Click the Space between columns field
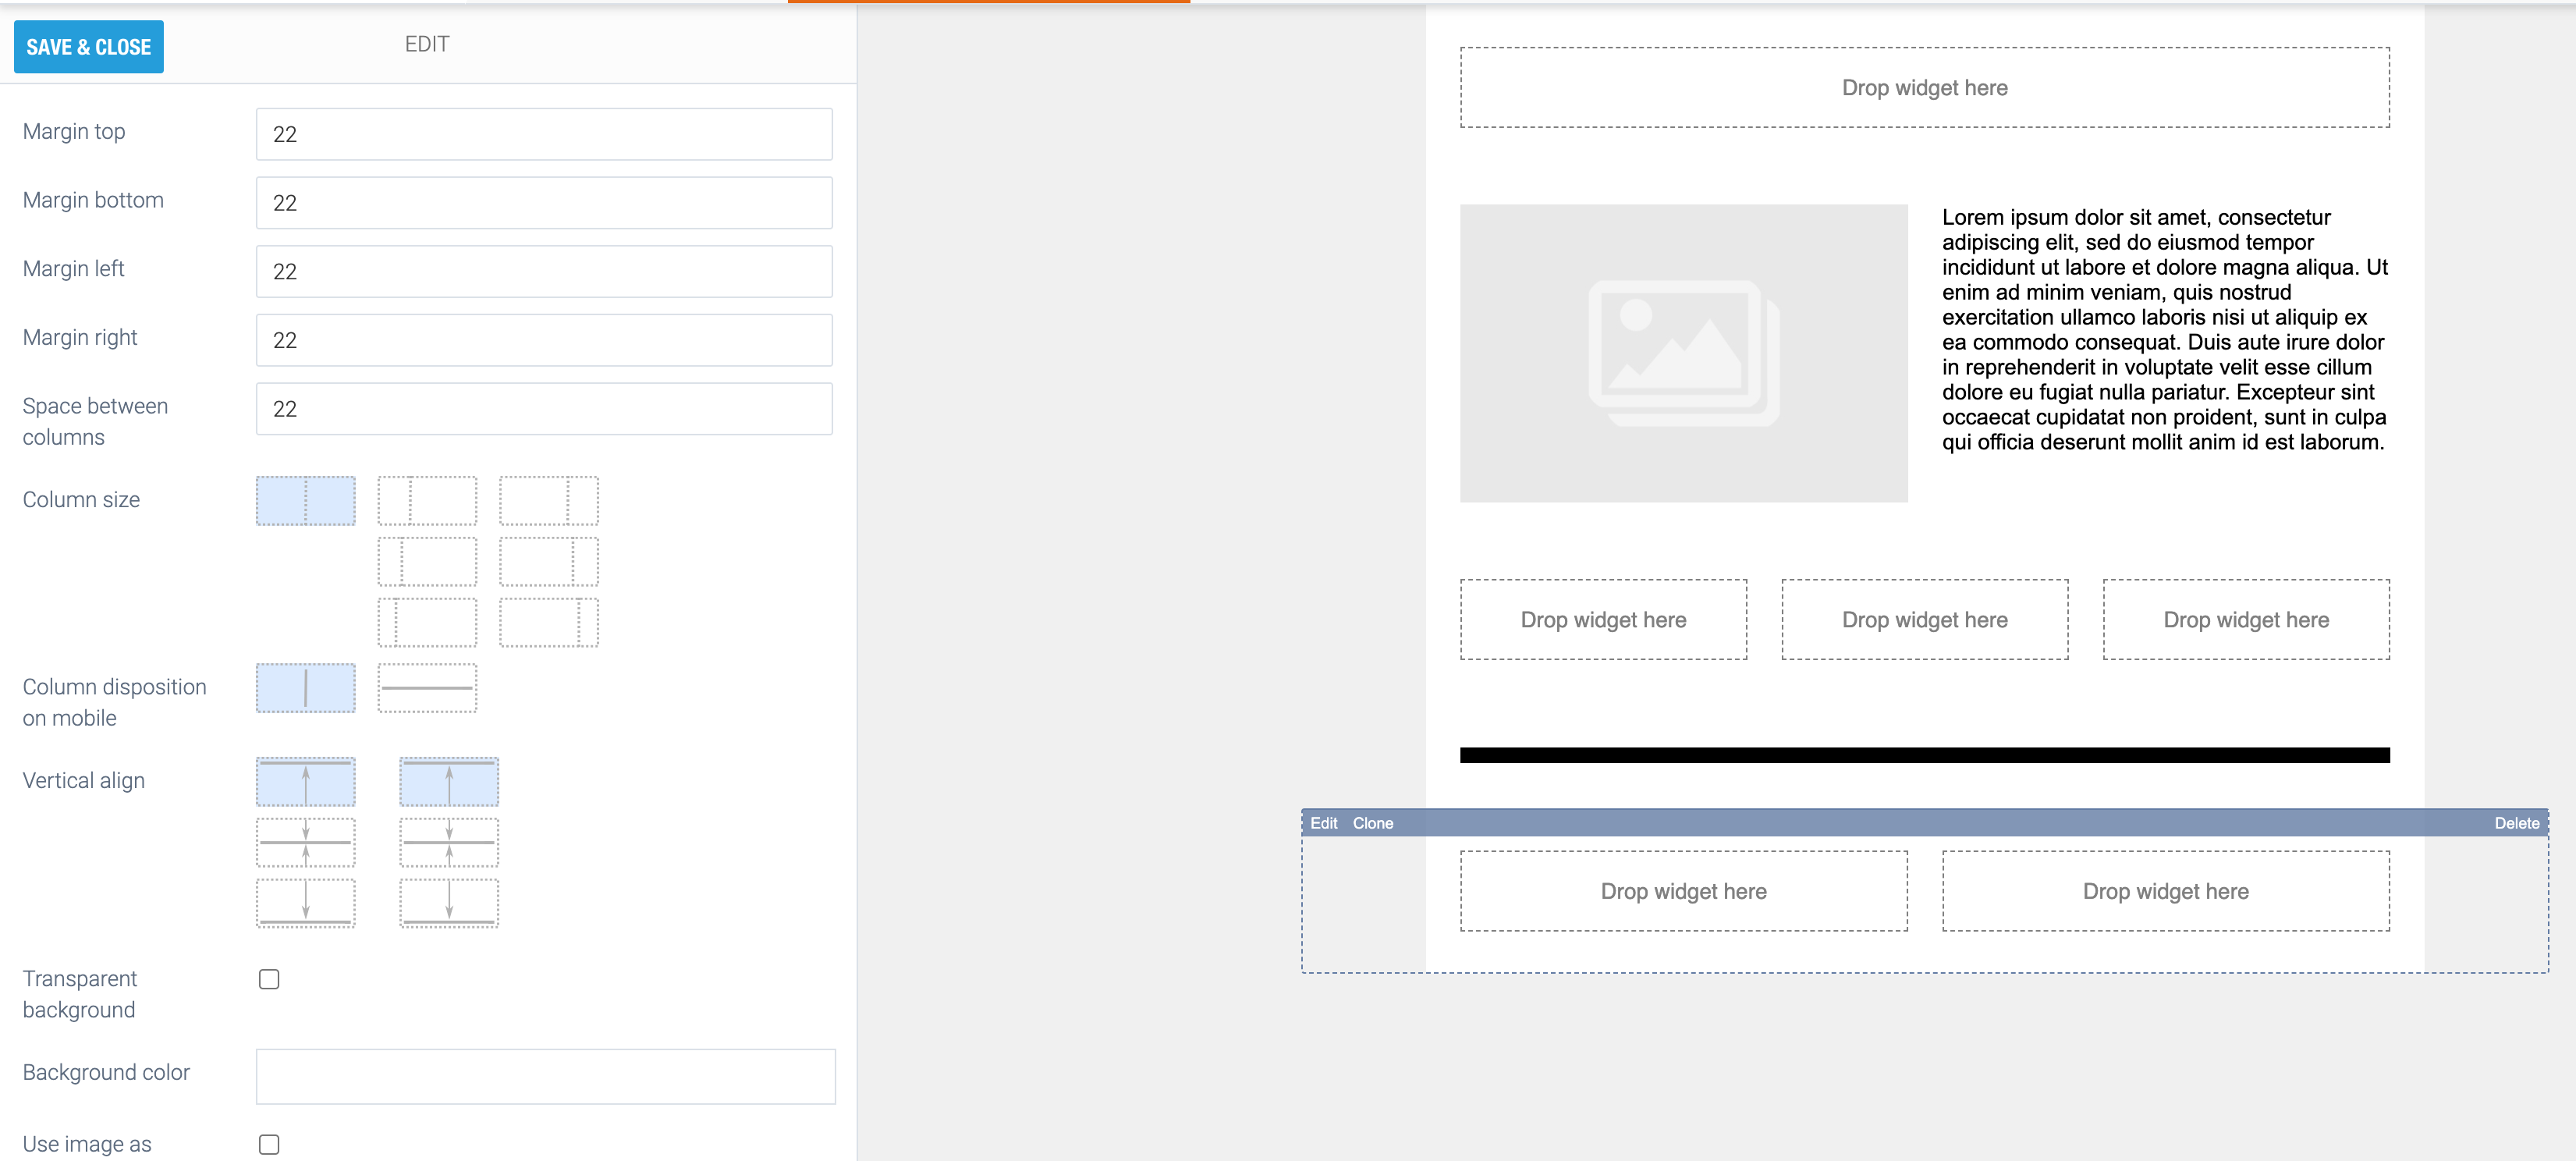 coord(544,409)
